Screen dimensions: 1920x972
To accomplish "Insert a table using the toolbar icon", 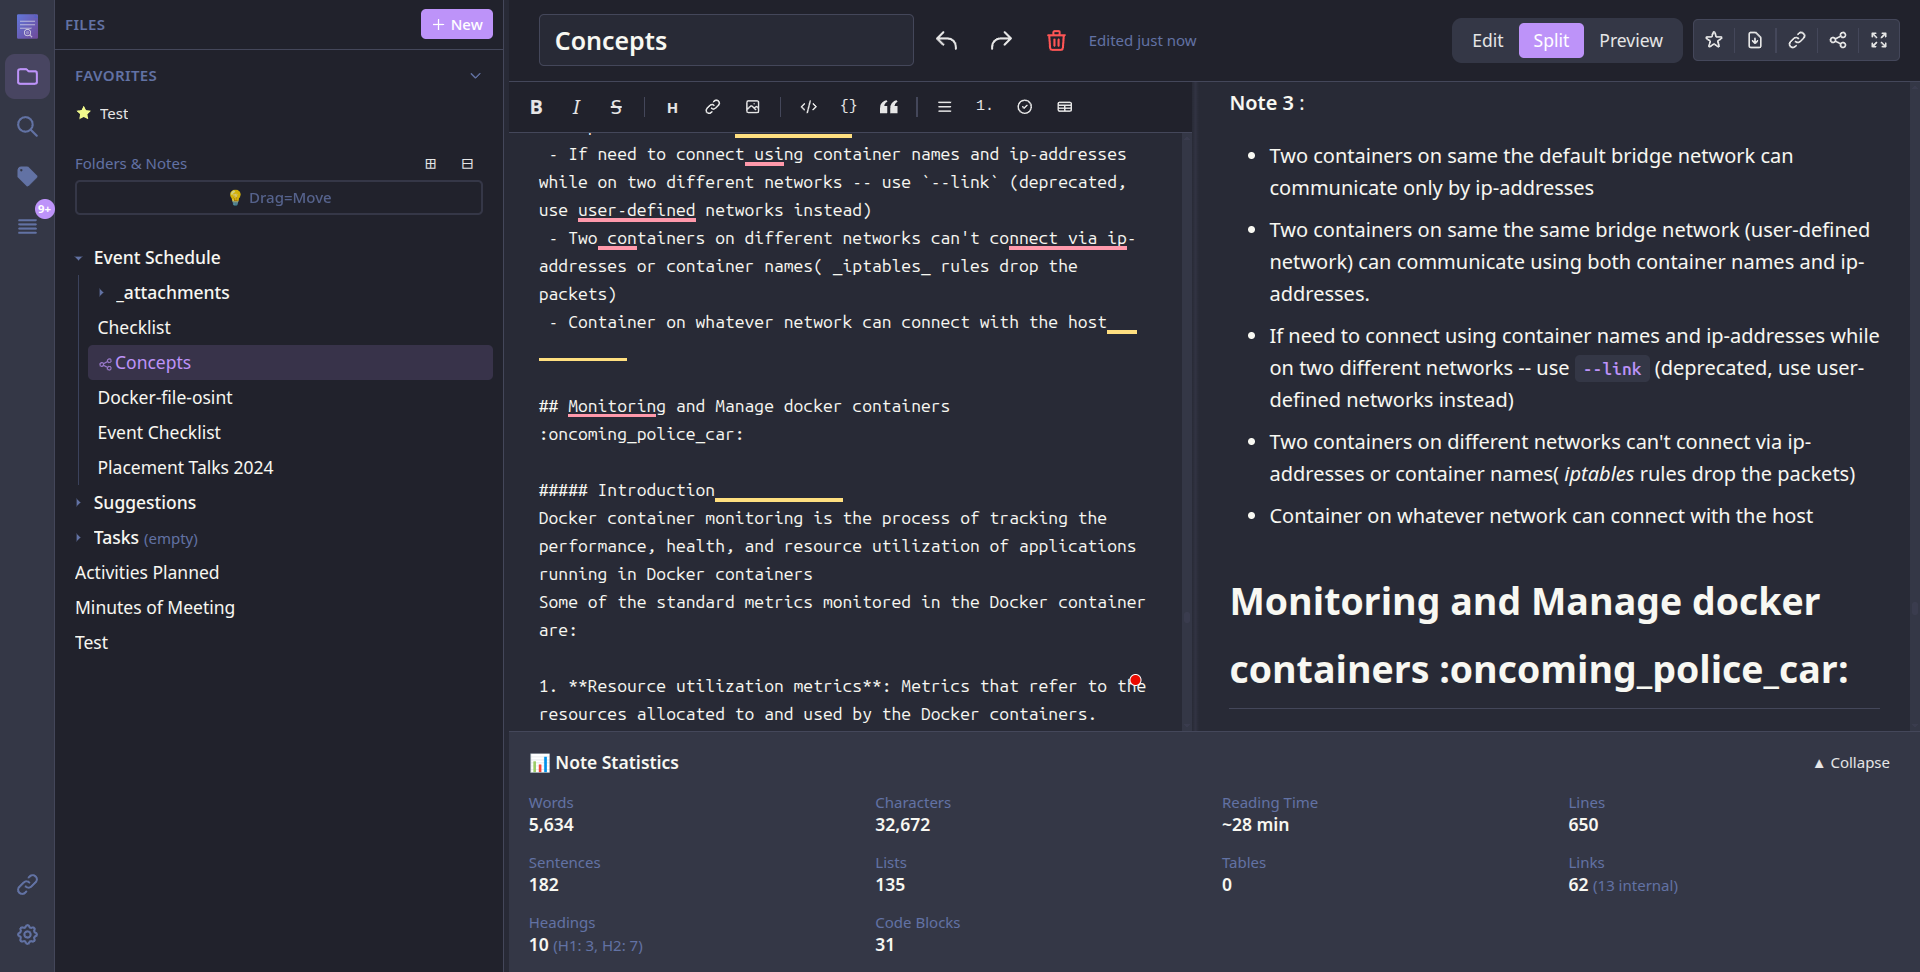I will click(1064, 106).
